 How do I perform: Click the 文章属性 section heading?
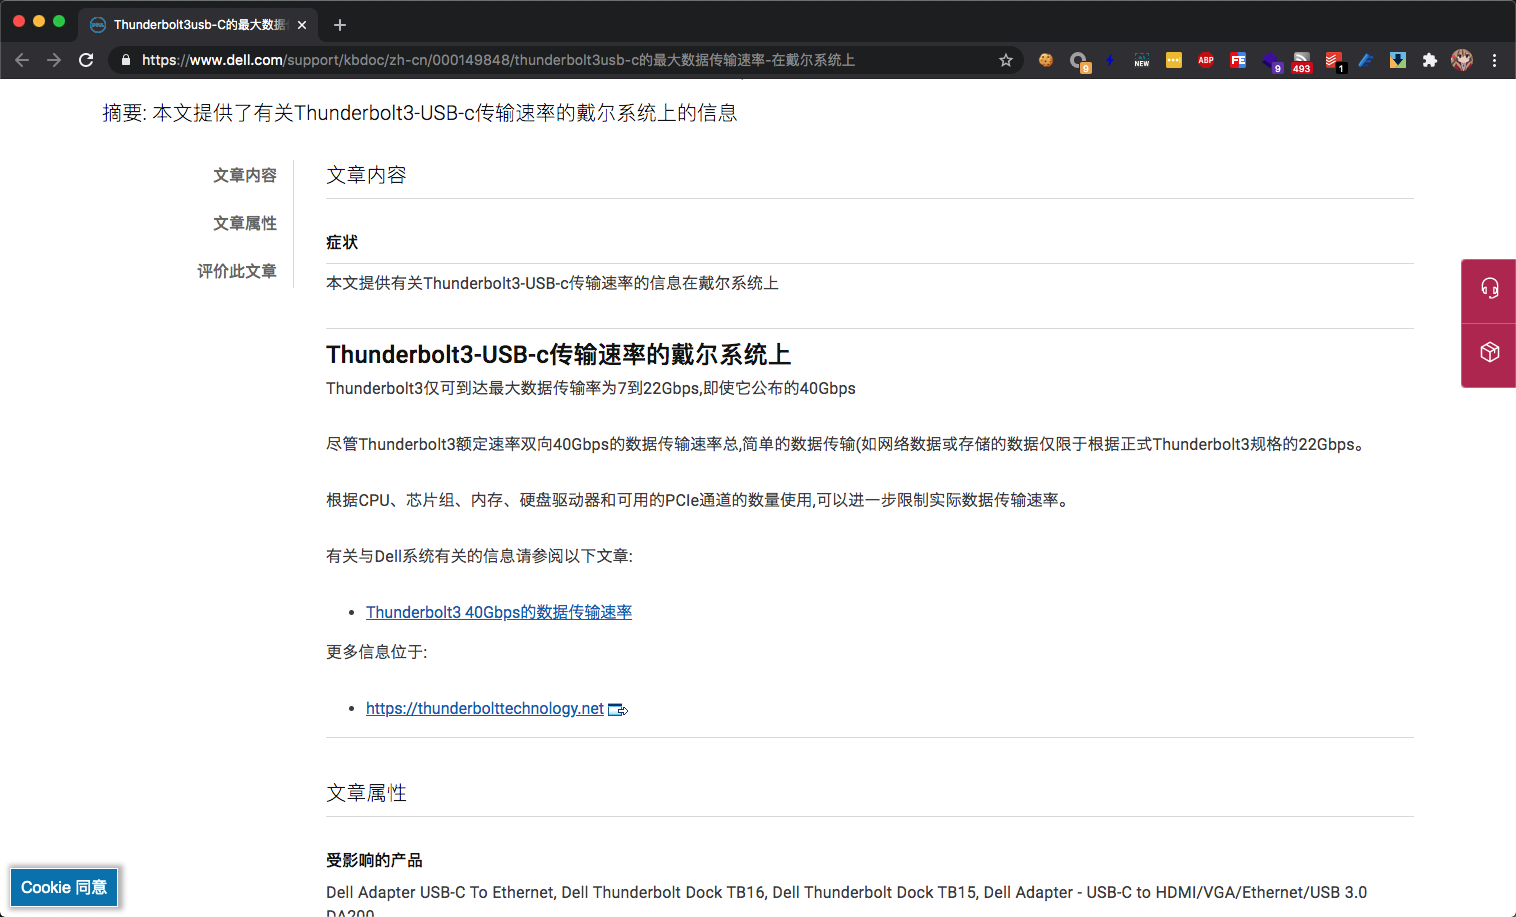pyautogui.click(x=366, y=793)
